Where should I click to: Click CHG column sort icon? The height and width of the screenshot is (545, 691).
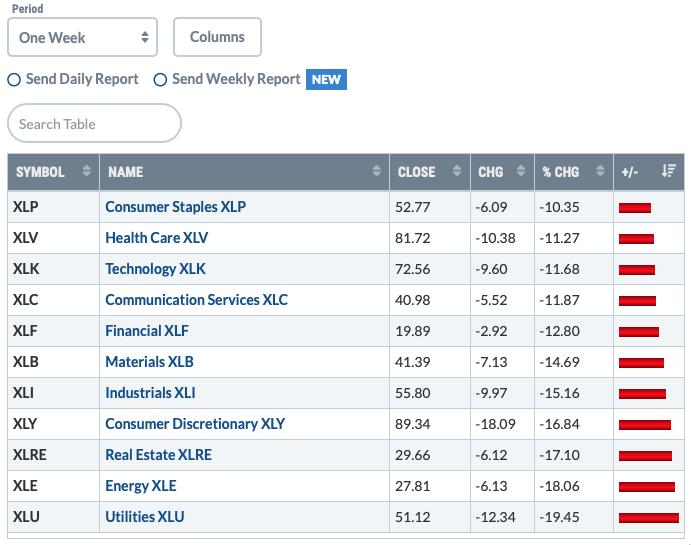[x=521, y=171]
